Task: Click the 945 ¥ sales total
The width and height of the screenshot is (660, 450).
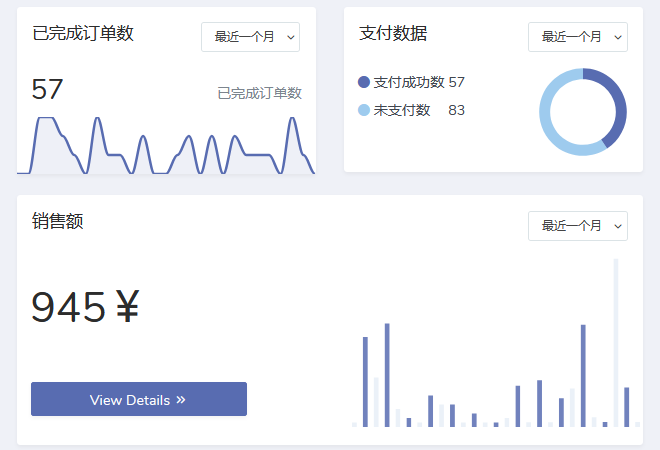Action: 85,308
